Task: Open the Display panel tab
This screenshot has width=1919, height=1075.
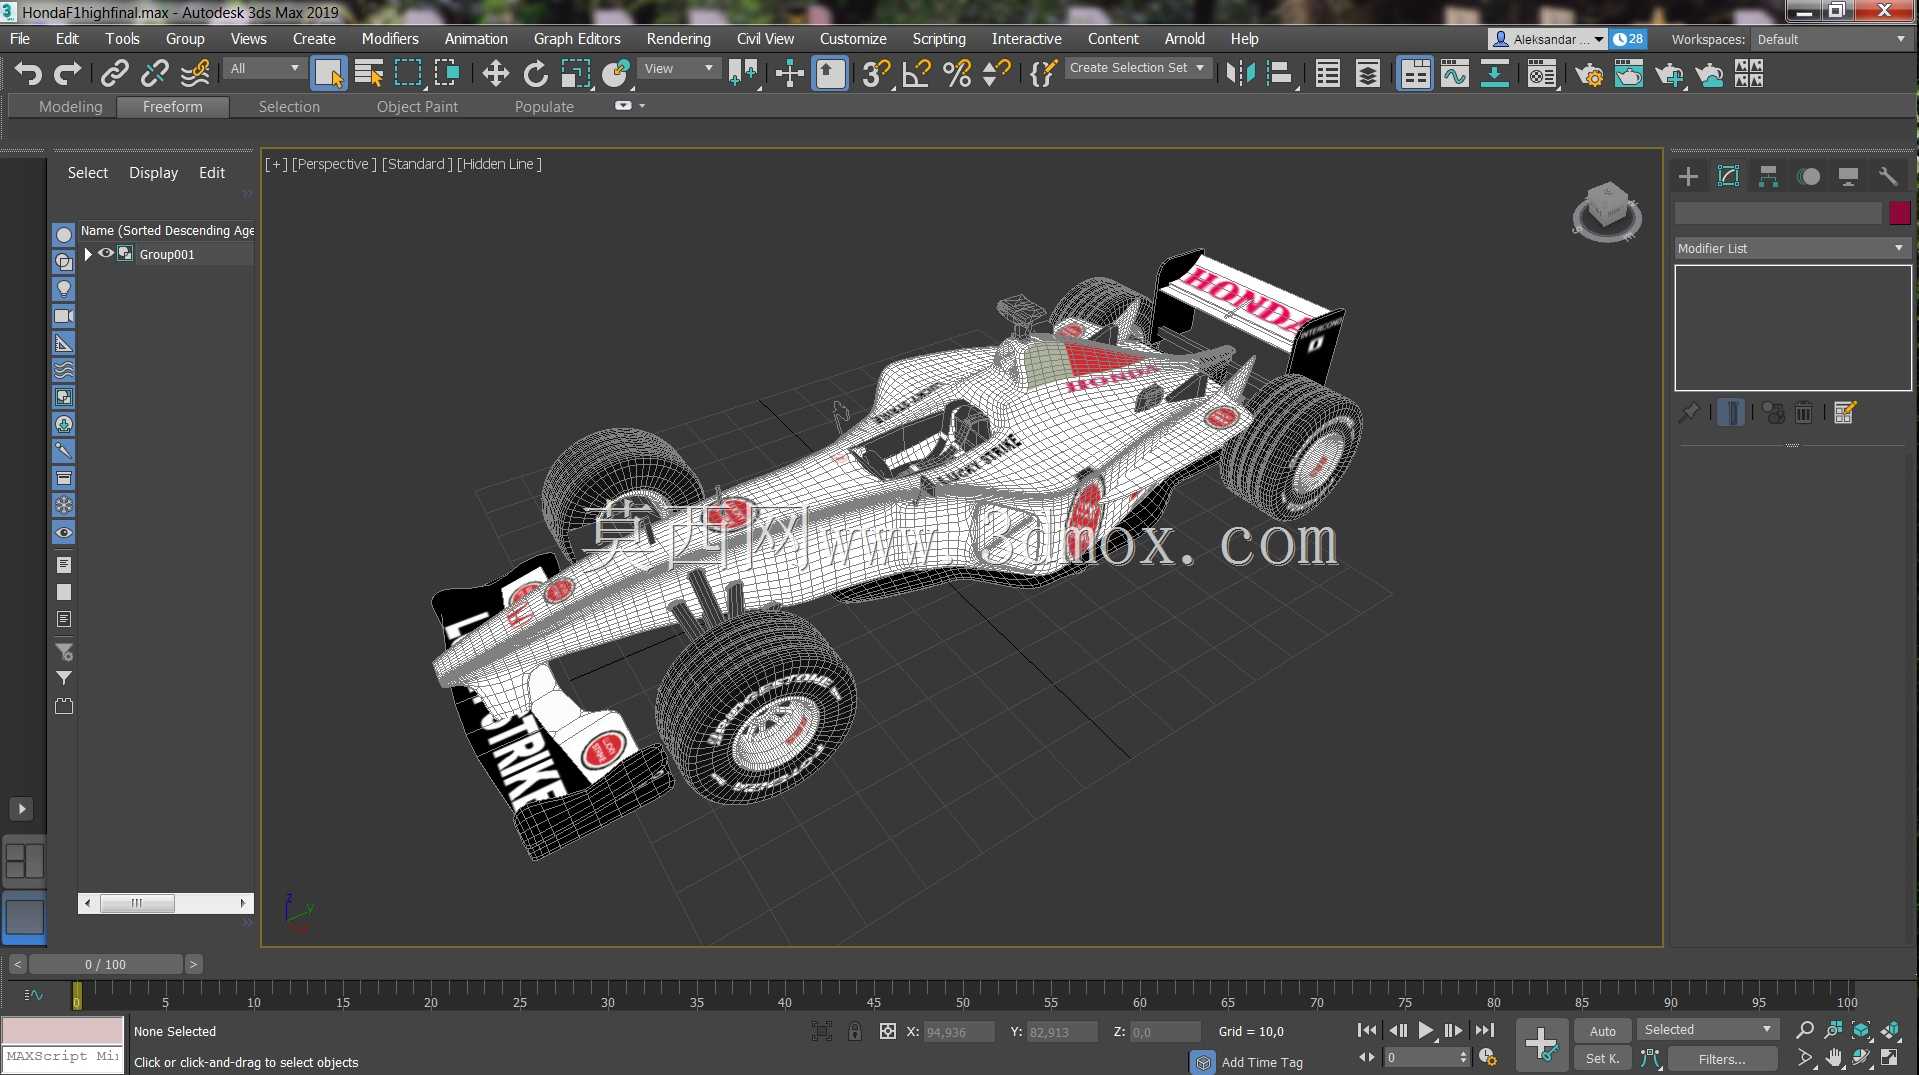Action: pos(1848,176)
